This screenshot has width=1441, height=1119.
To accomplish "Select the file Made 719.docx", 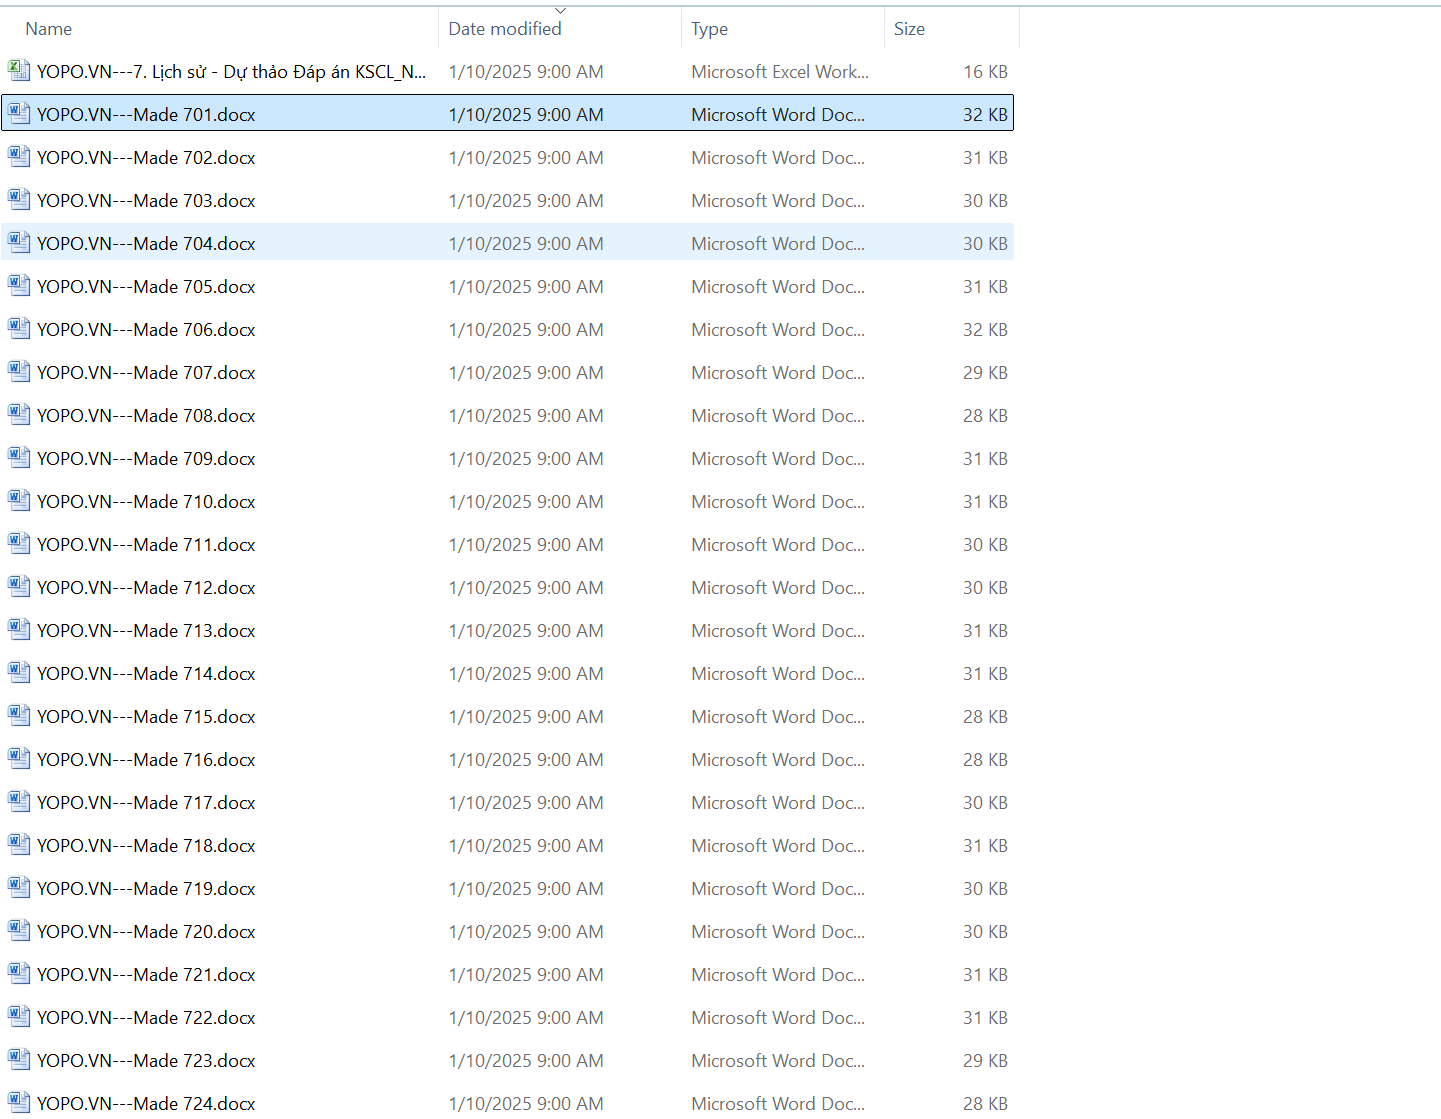I will [x=146, y=889].
